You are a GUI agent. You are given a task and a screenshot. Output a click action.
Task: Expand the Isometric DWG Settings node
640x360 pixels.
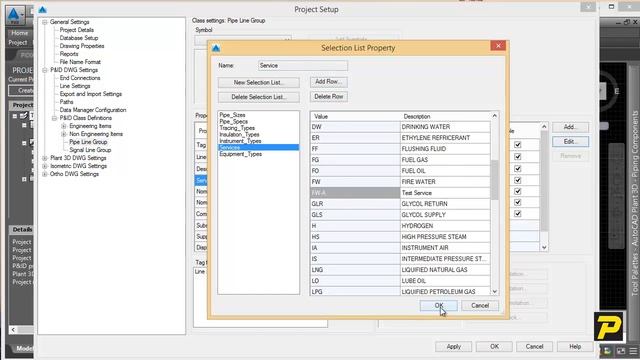tap(45, 166)
